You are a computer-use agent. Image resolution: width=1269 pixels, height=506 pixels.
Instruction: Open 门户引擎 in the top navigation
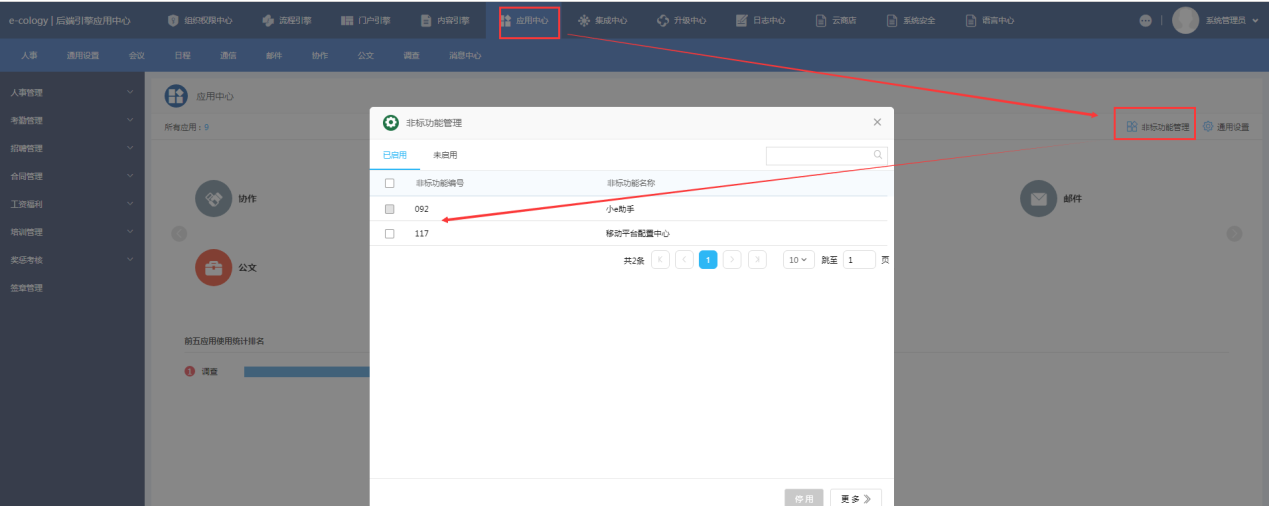[x=365, y=20]
